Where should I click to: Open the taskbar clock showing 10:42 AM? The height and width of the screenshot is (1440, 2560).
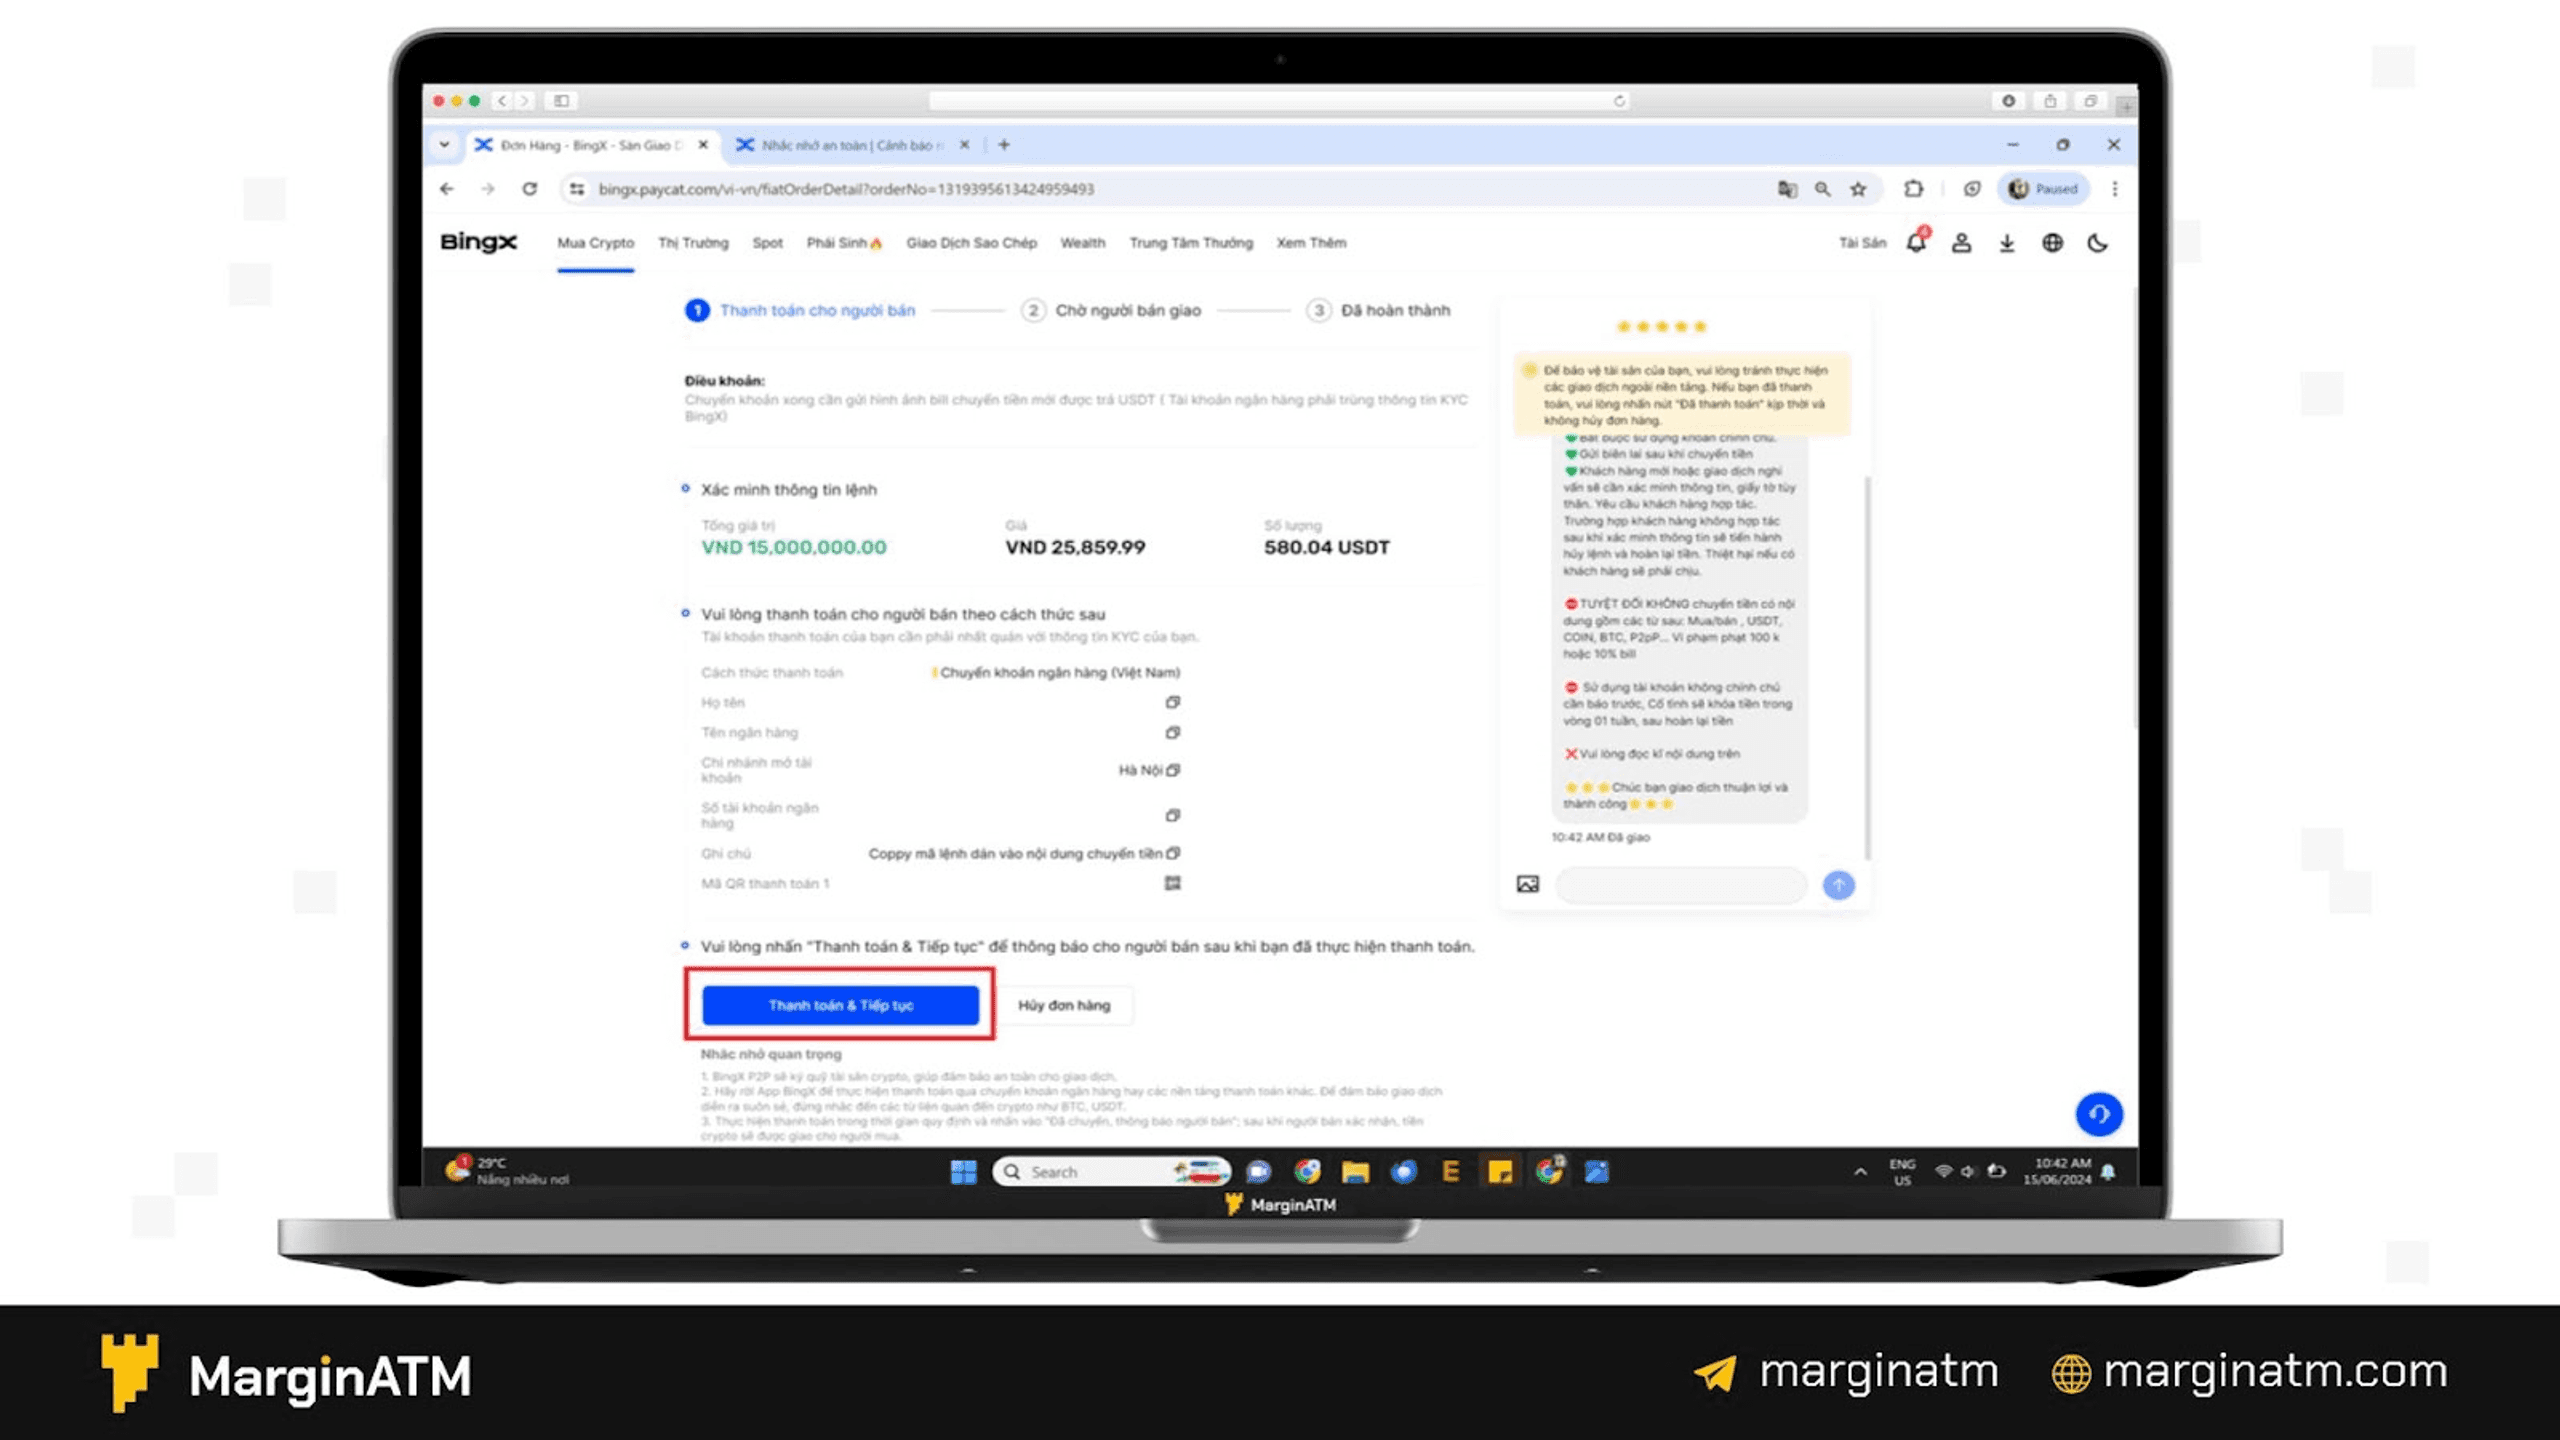2057,1172
